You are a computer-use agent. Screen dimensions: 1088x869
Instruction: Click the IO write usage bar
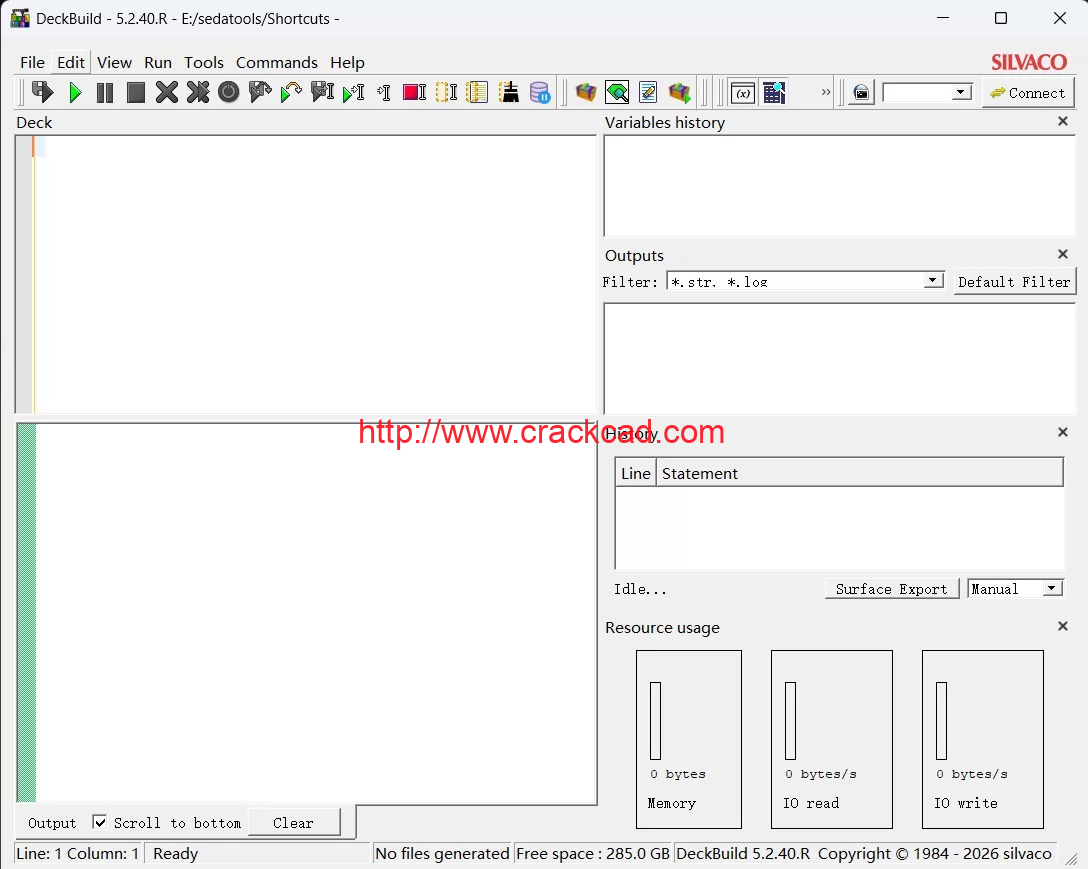942,720
